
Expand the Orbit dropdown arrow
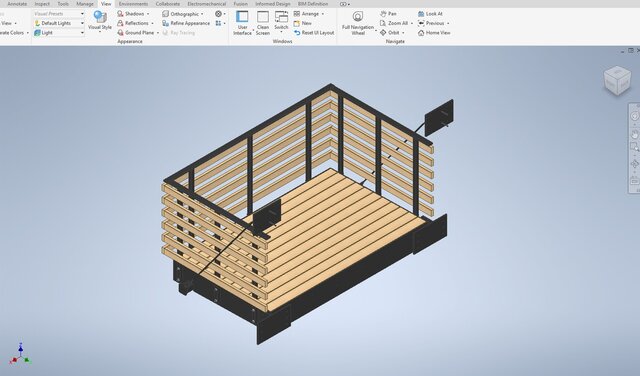pos(403,33)
